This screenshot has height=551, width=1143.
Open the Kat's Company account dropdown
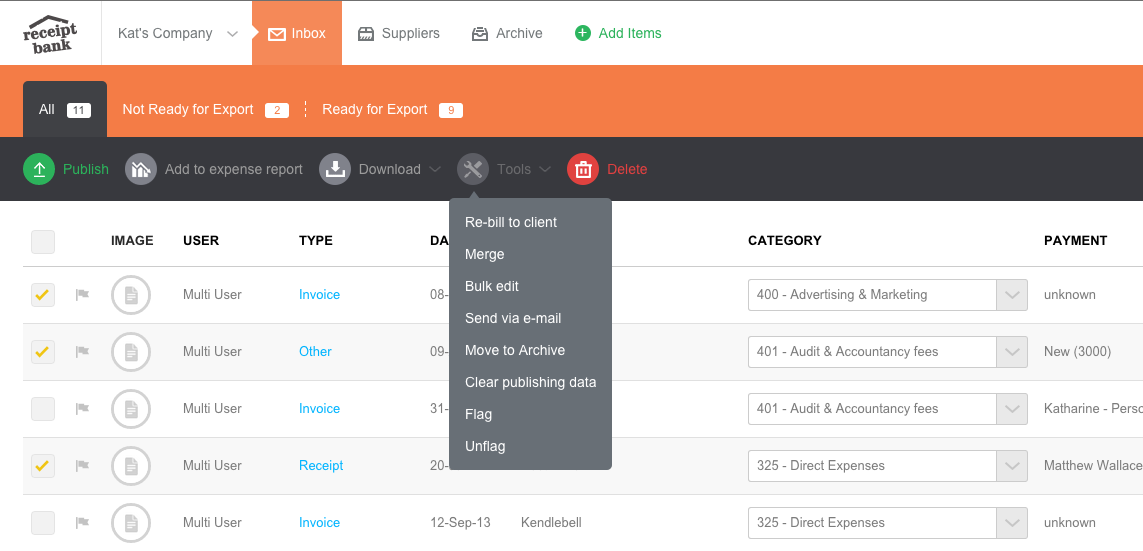click(178, 34)
